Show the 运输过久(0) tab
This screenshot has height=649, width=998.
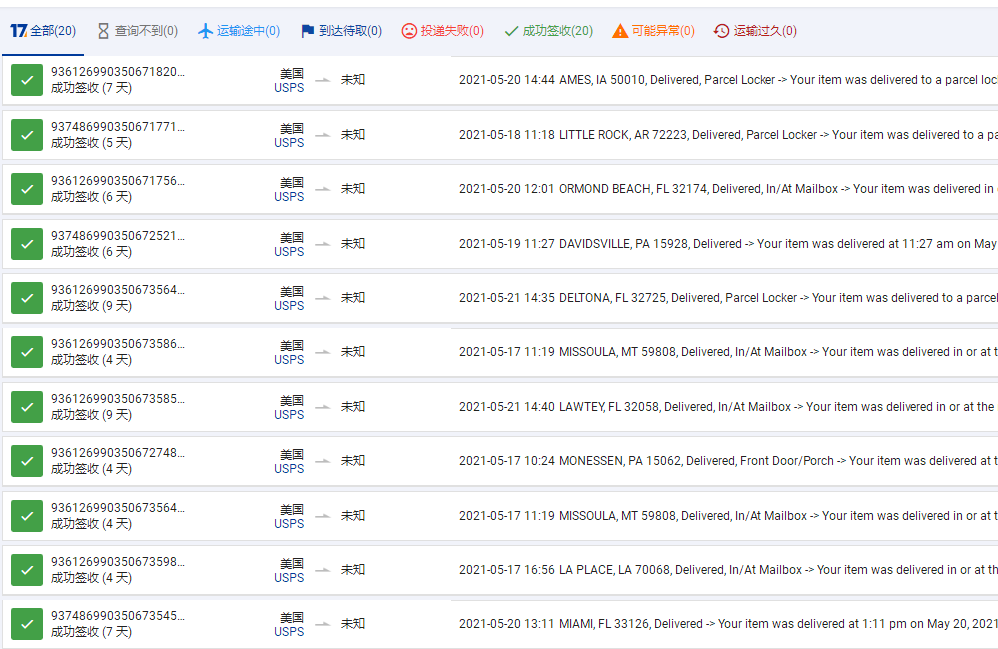(755, 31)
